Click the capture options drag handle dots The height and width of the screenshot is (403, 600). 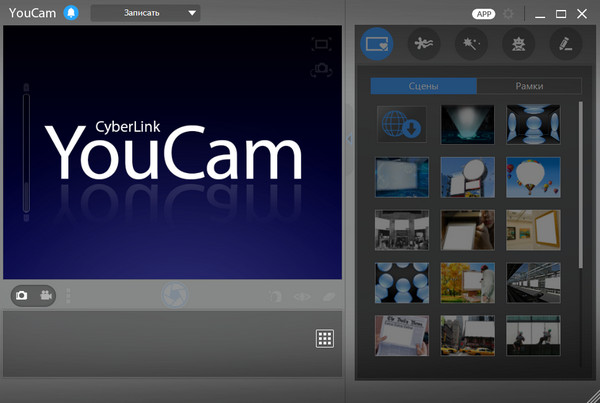68,296
